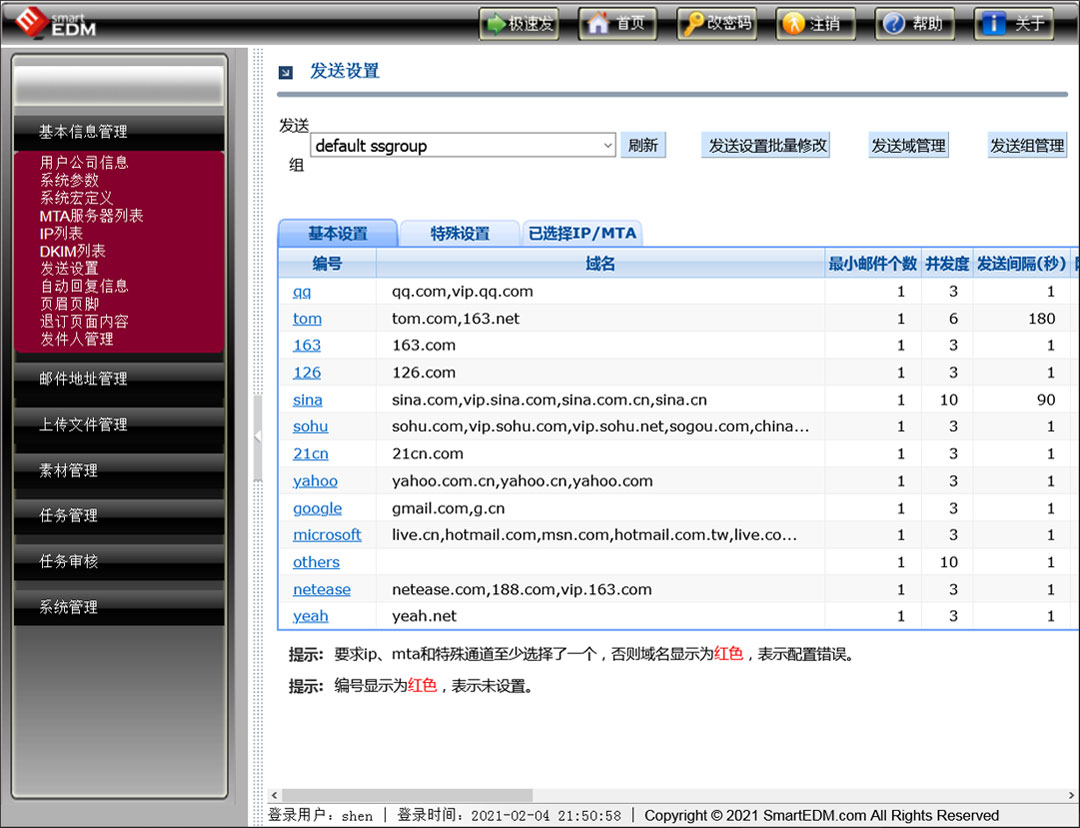Image resolution: width=1080 pixels, height=828 pixels.
Task: Open the sohu domain setting link
Action: pyautogui.click(x=310, y=426)
